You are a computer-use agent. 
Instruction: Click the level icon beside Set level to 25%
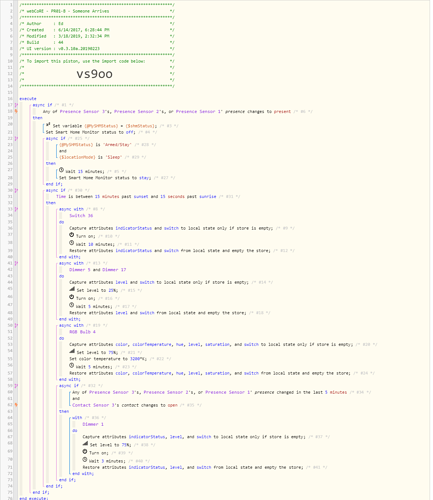tap(72, 289)
